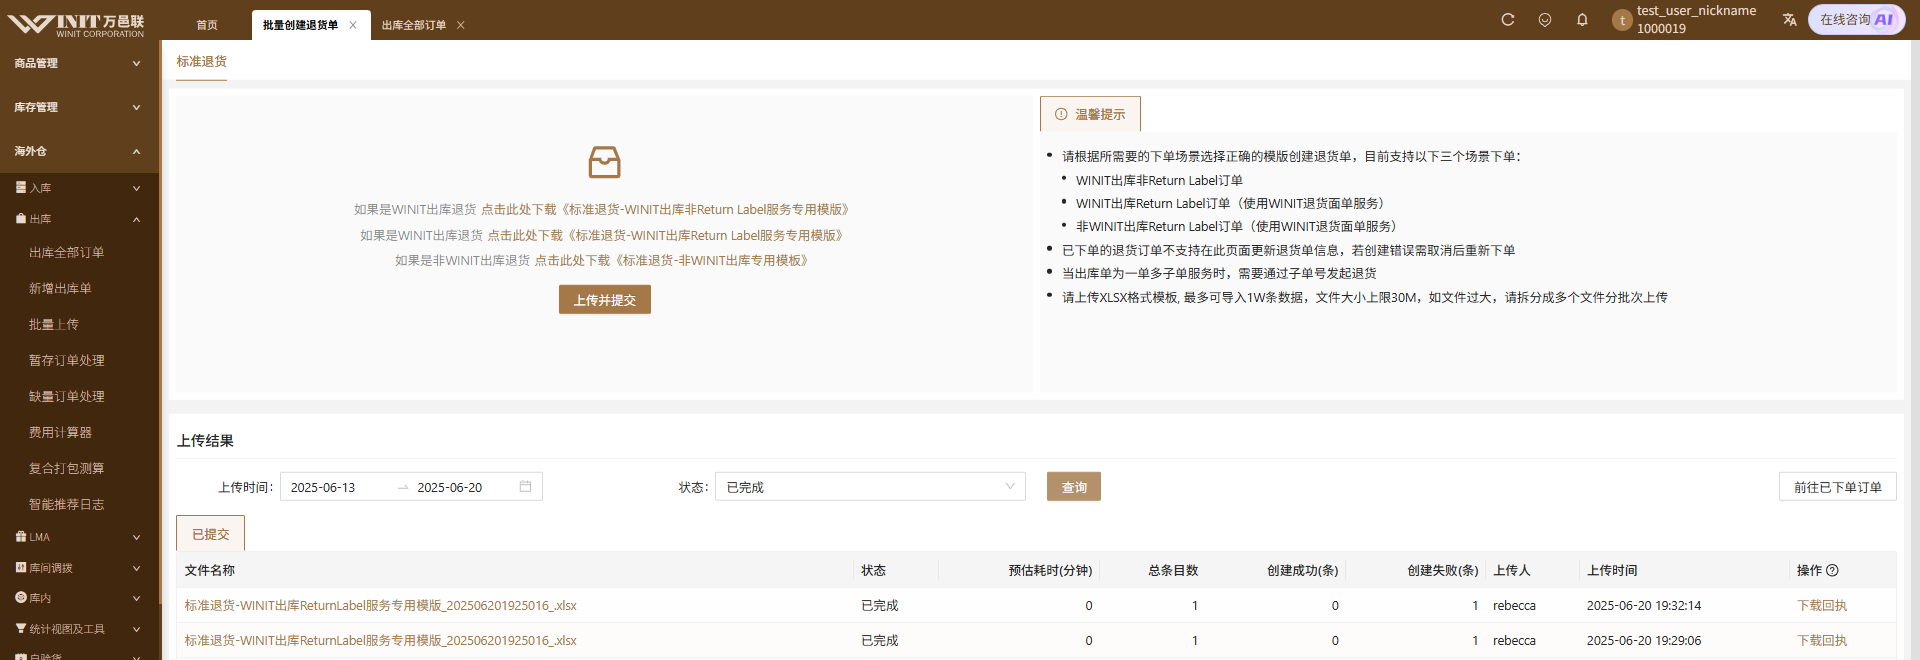Expand the LMA submenu
The height and width of the screenshot is (660, 1920).
[x=79, y=537]
